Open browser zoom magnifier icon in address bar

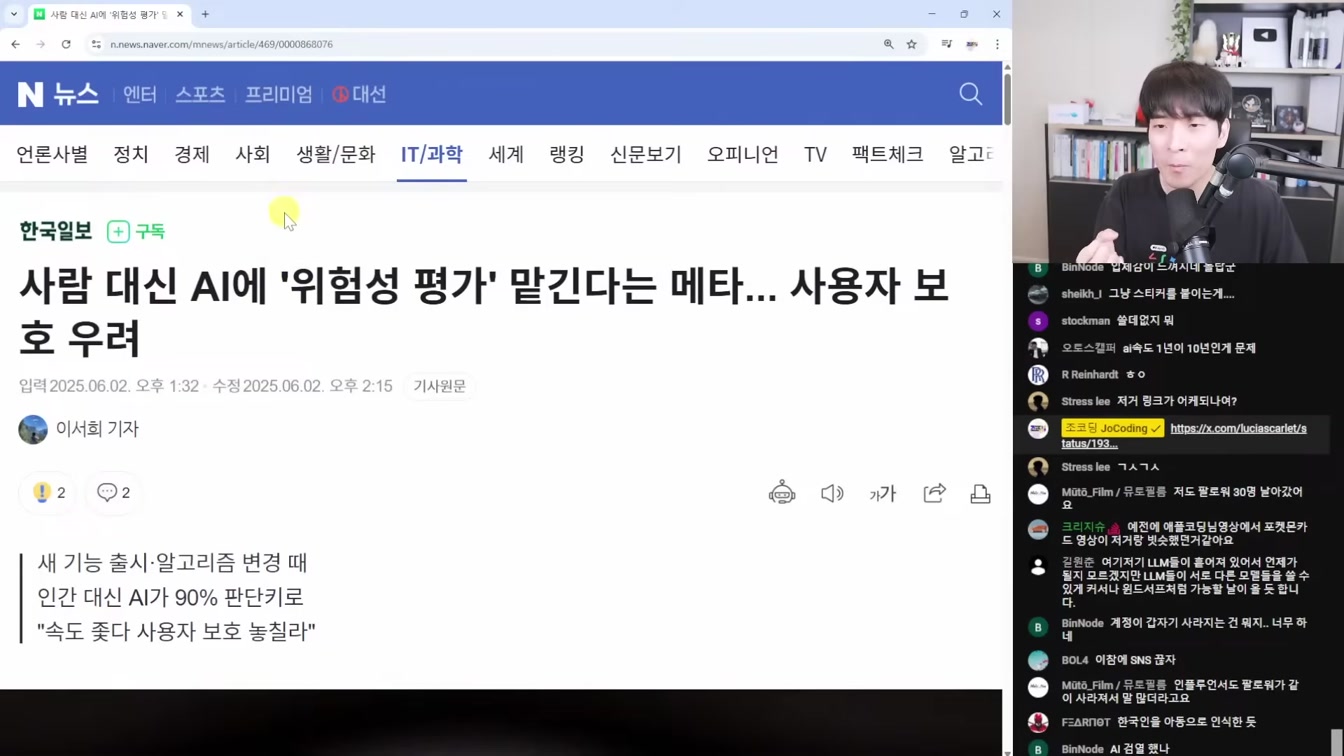pyautogui.click(x=888, y=44)
